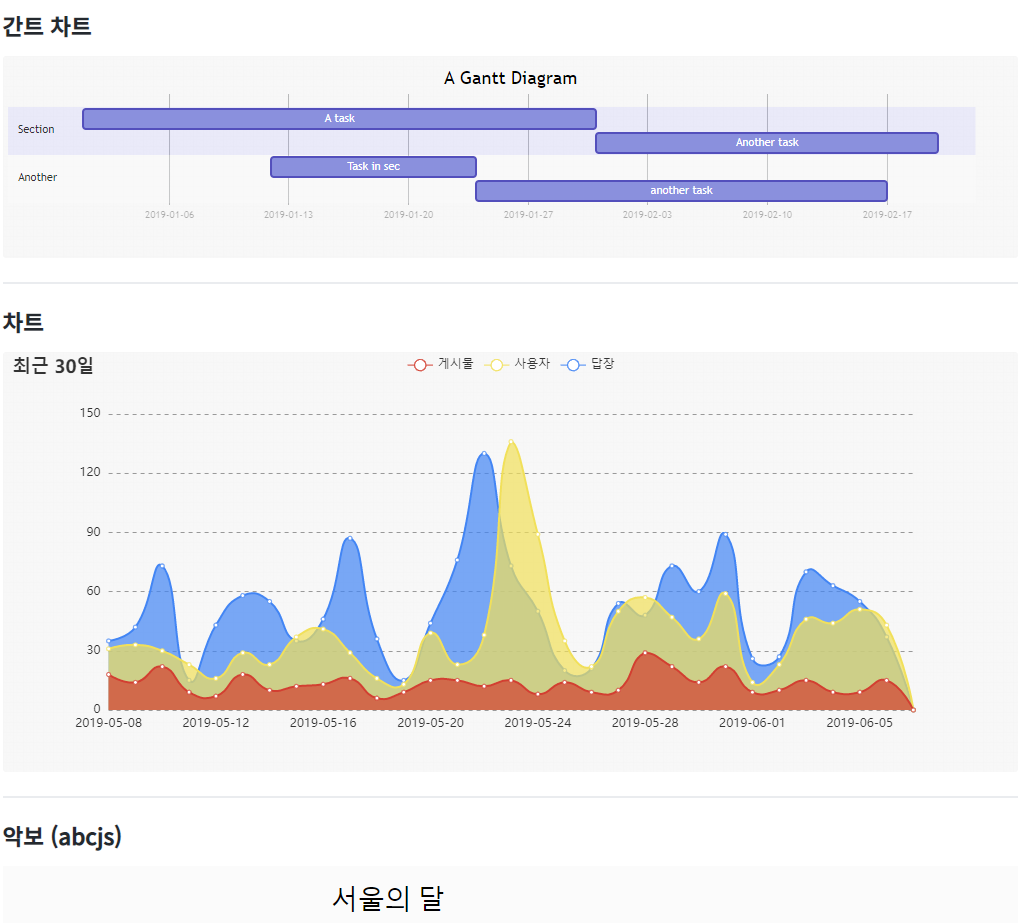Click the yellow 사용자 peak data point
Screen dimensions: 1025x923
(511, 441)
